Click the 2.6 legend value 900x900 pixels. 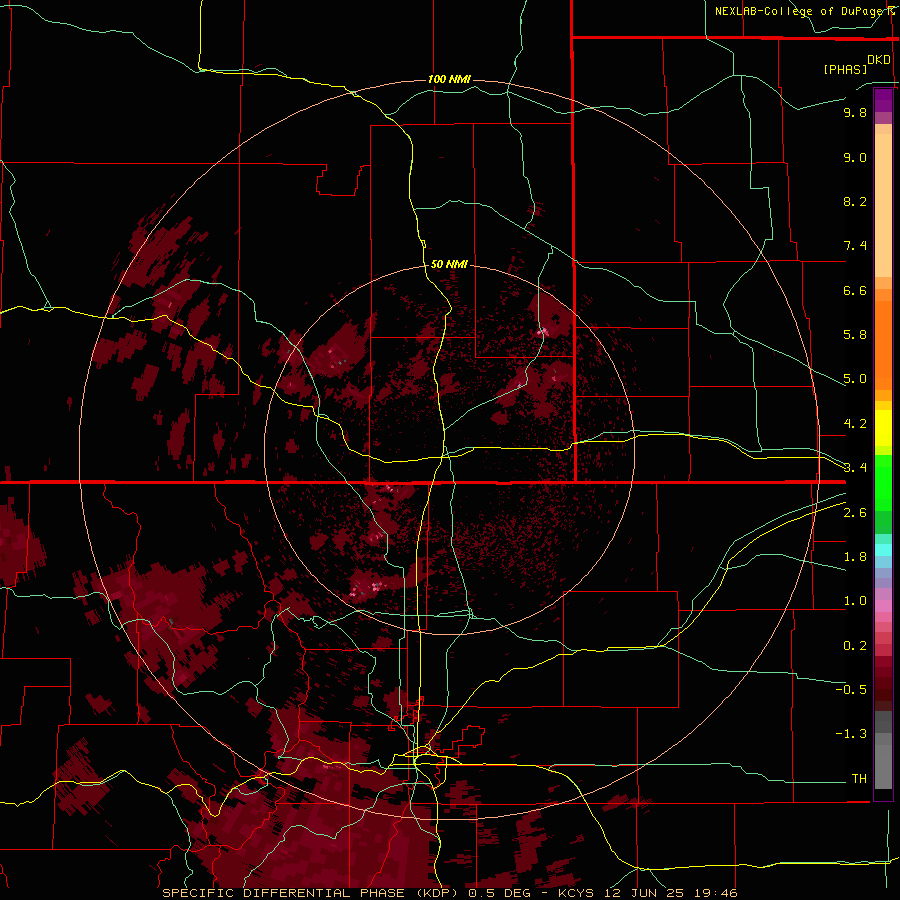tap(855, 513)
